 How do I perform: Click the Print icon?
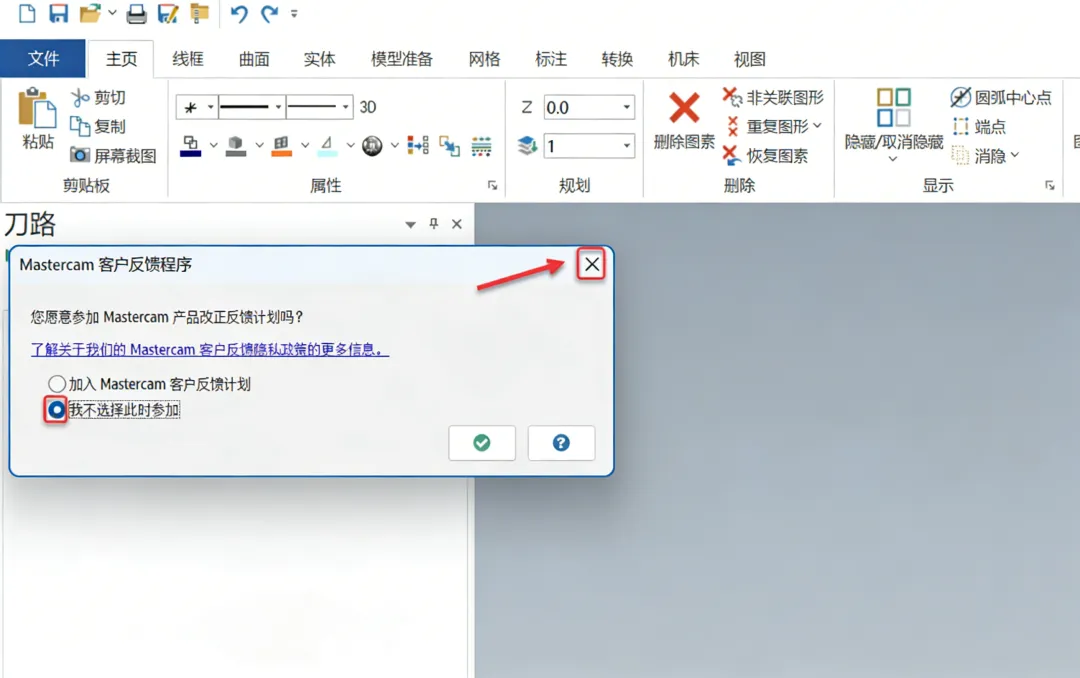coord(136,13)
